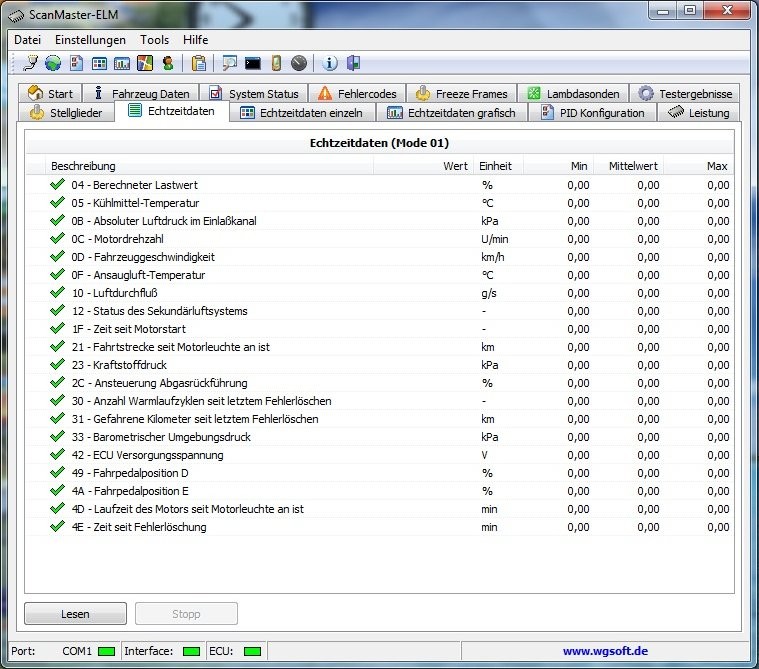Click the round gauge icon in toolbar

(x=299, y=63)
